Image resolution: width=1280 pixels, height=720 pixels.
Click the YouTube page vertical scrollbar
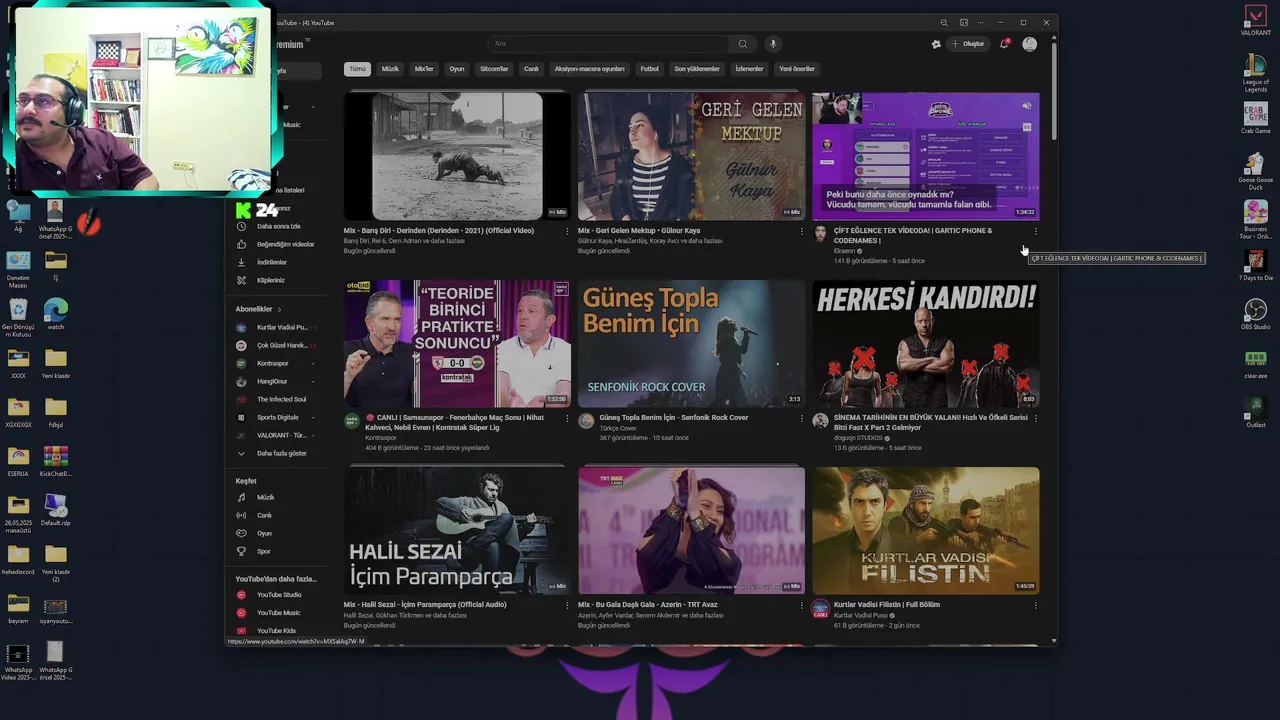(x=1054, y=90)
